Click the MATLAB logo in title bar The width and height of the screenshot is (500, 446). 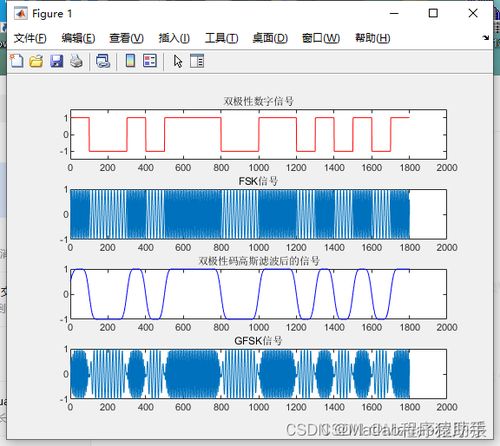coord(21,14)
